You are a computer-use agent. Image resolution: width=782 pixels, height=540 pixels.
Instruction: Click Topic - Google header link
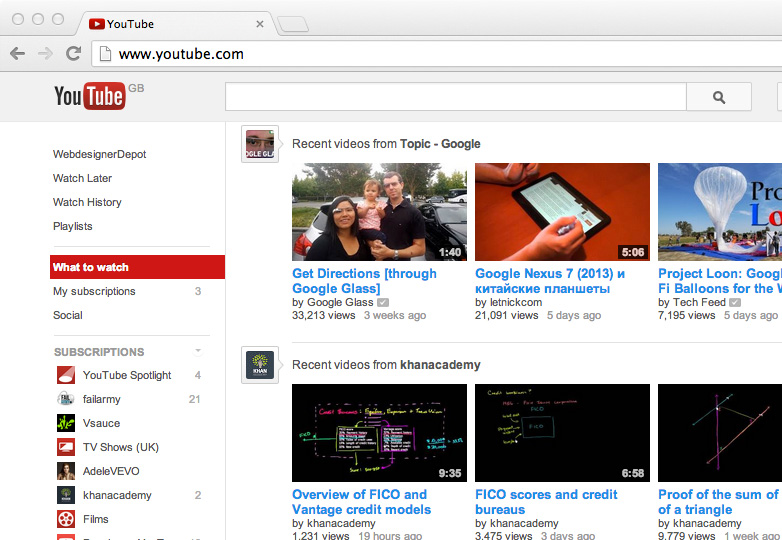440,144
